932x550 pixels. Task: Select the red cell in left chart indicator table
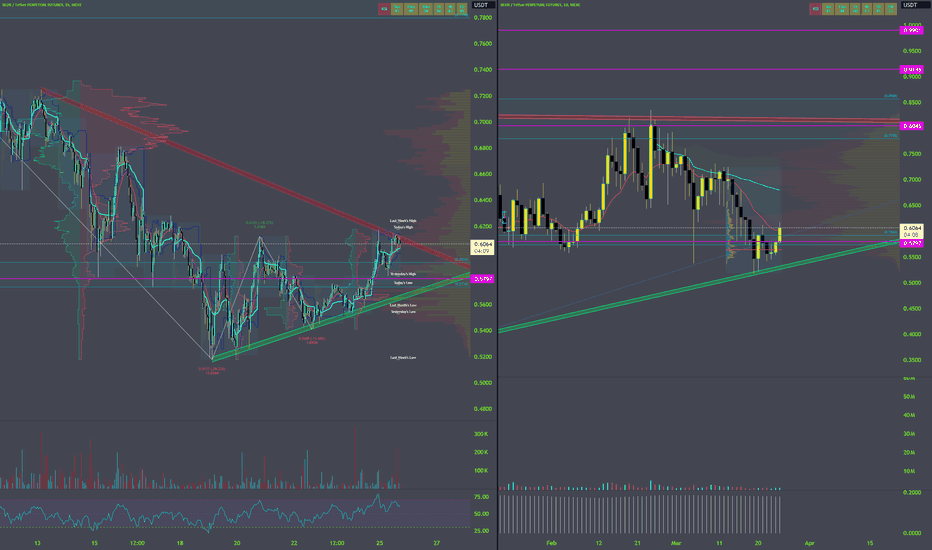coord(384,9)
